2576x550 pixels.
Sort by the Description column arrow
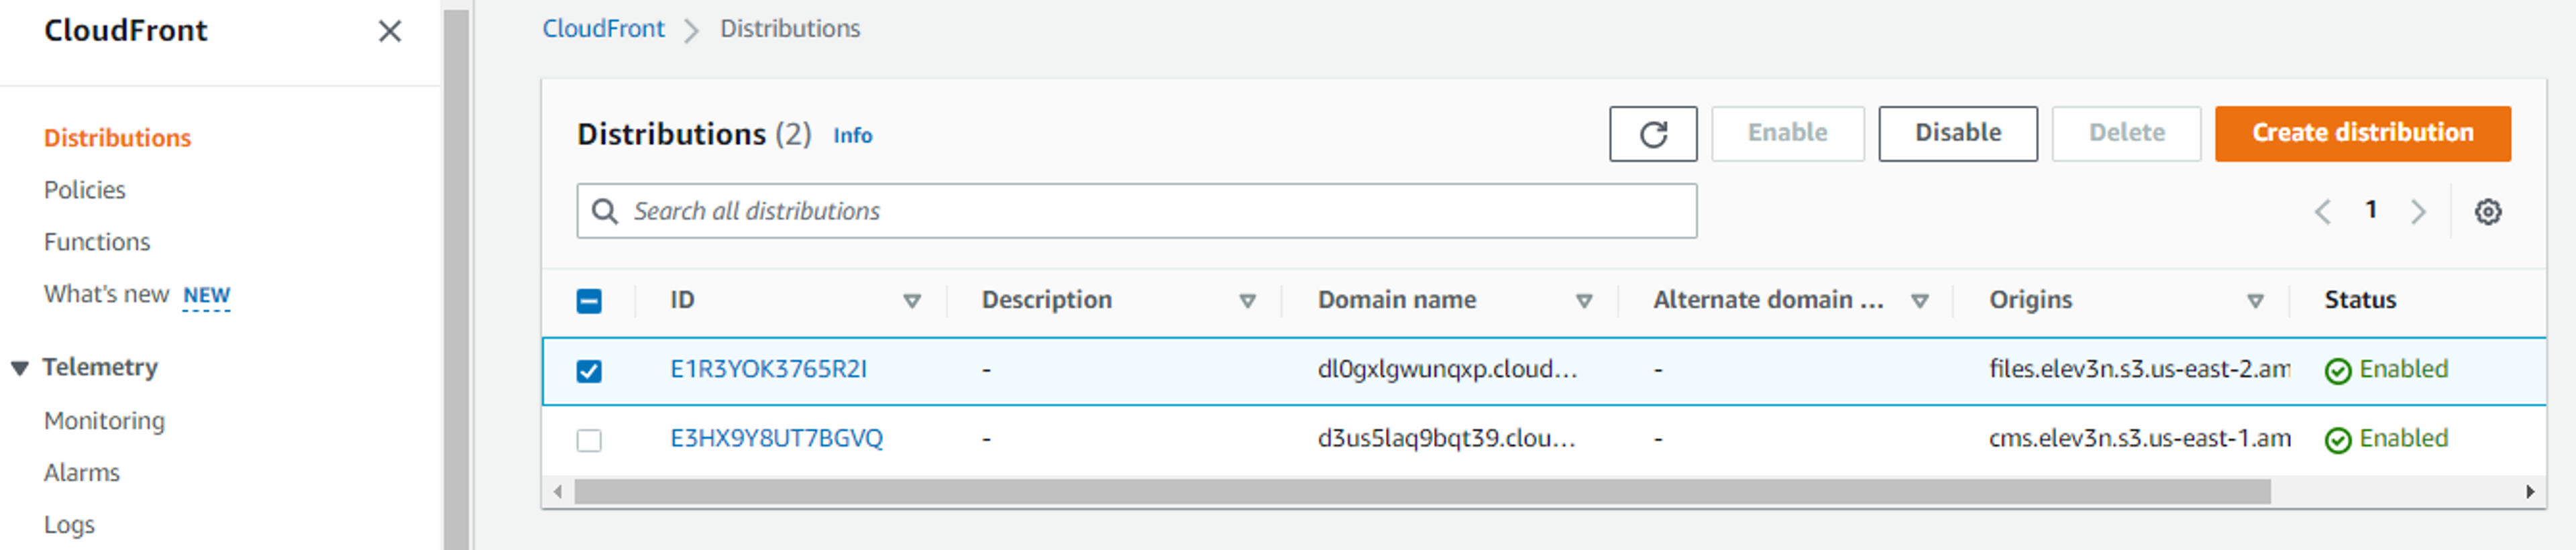(1247, 301)
